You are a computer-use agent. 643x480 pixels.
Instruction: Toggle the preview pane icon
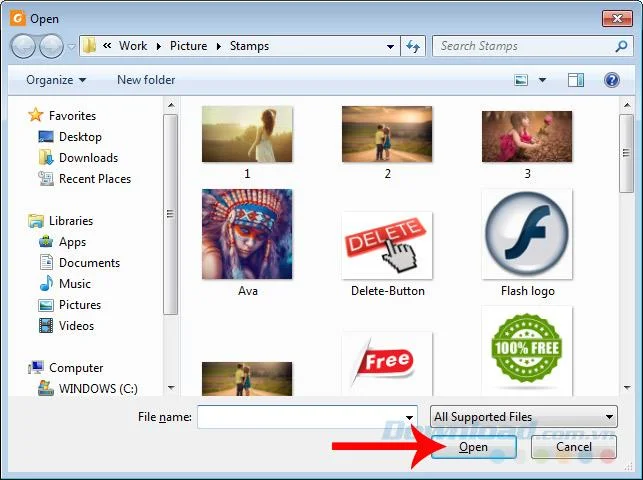(576, 80)
